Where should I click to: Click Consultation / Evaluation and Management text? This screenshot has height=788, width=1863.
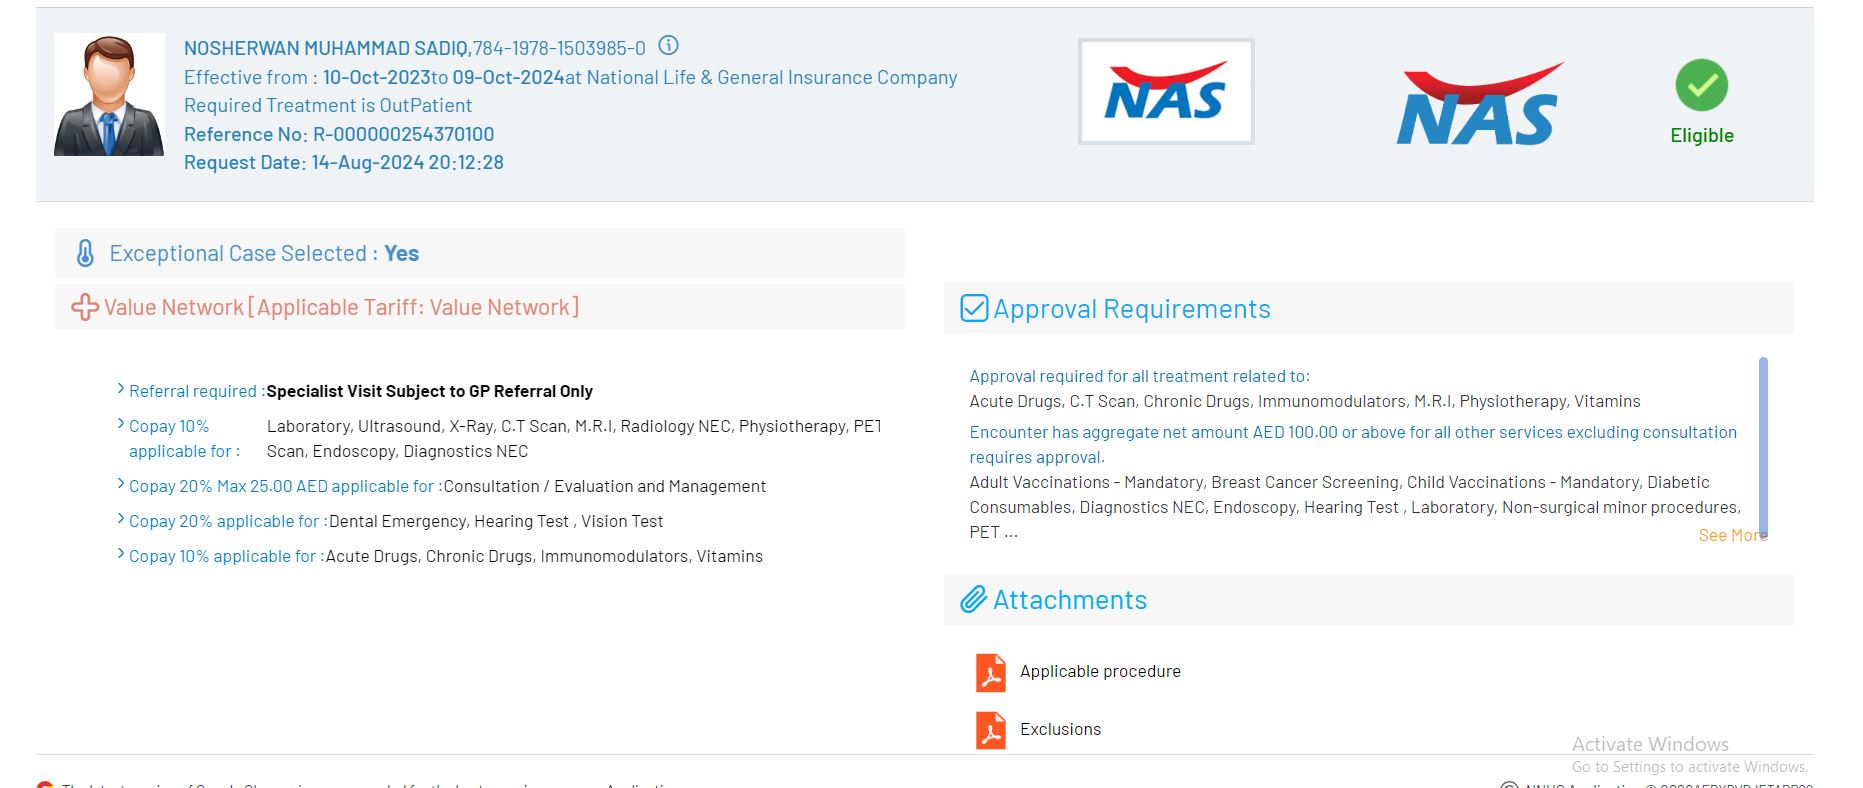coord(605,486)
